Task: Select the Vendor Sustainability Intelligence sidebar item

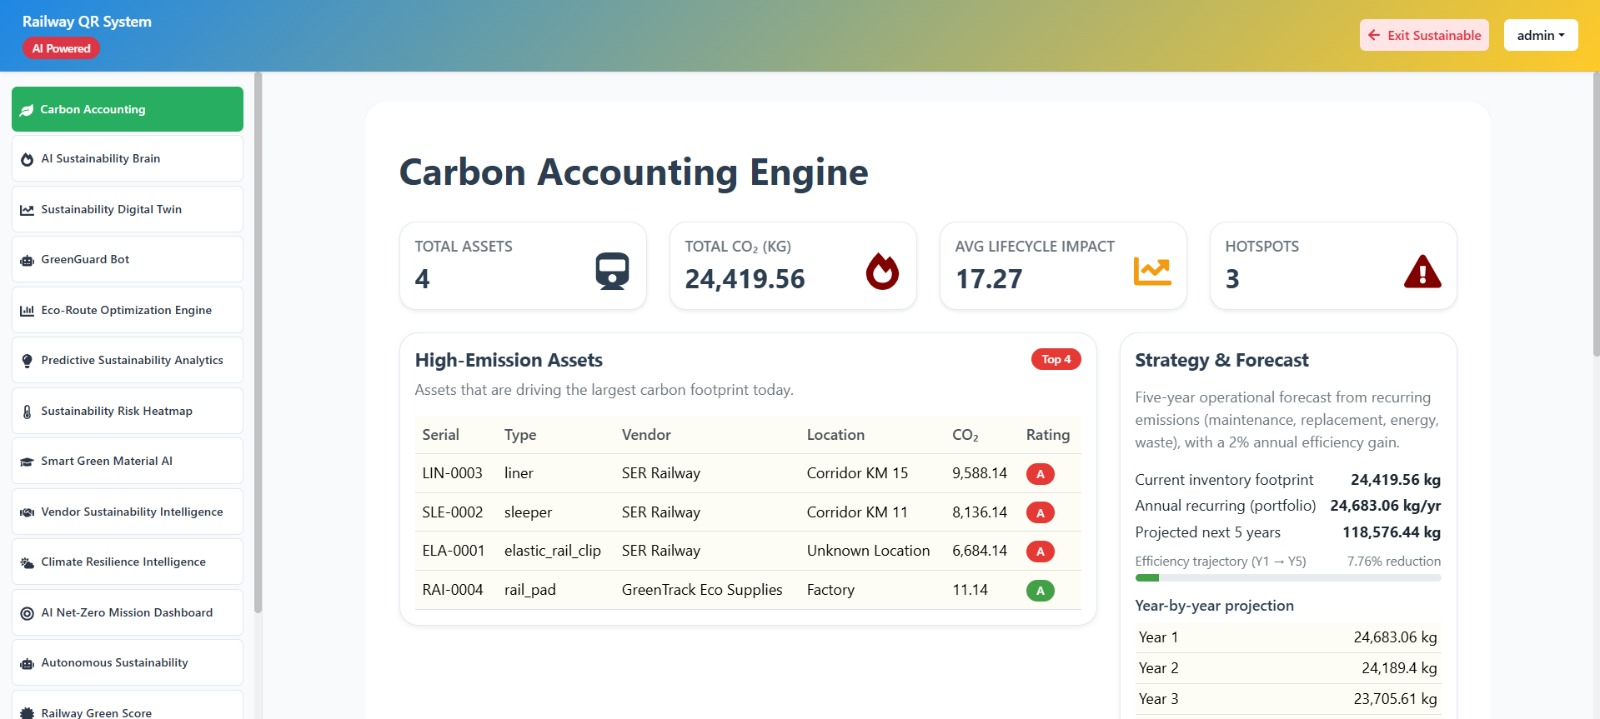Action: pos(127,512)
